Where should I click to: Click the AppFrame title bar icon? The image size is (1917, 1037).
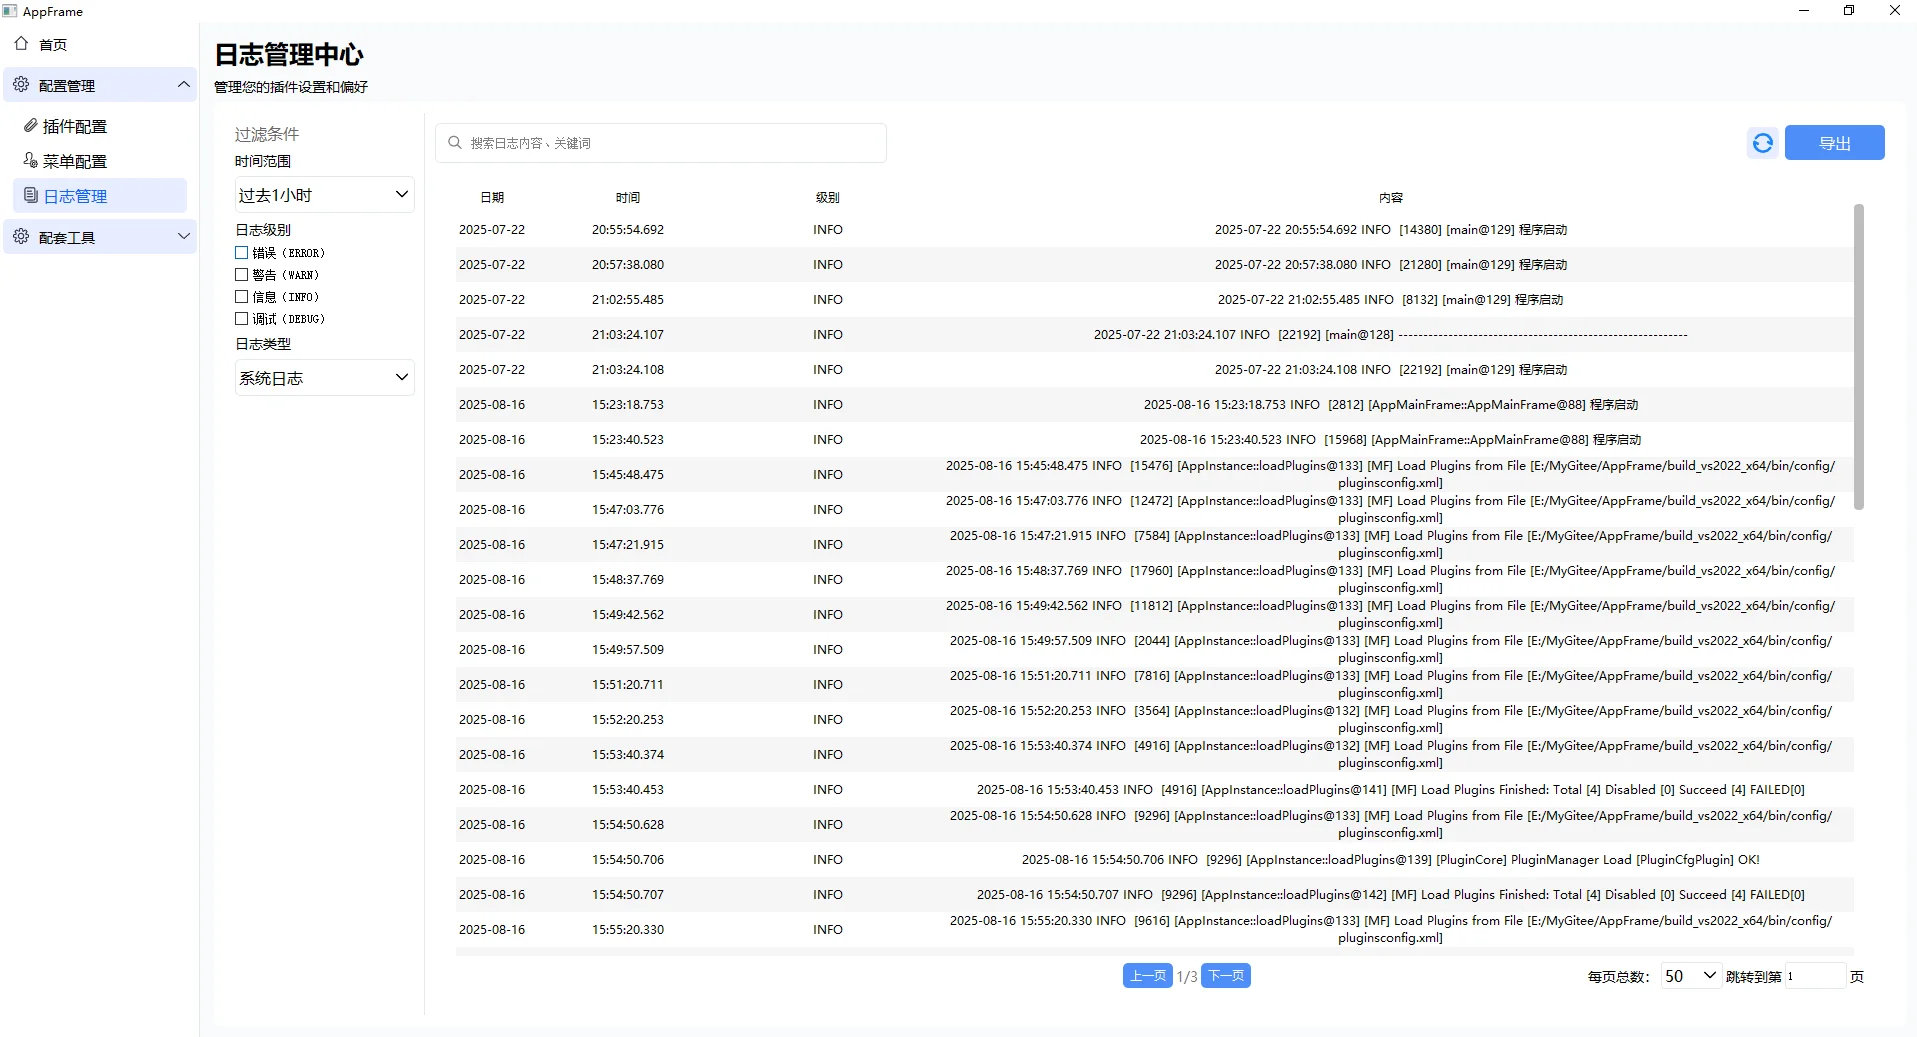(10, 11)
